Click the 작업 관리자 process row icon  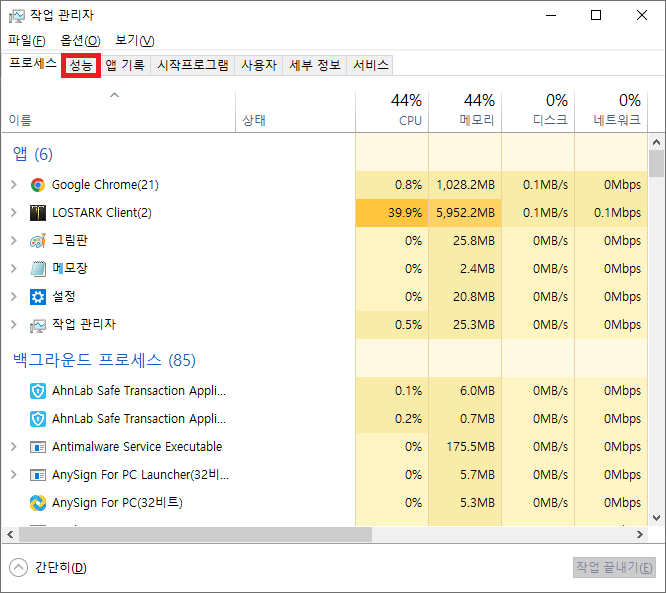[x=38, y=325]
